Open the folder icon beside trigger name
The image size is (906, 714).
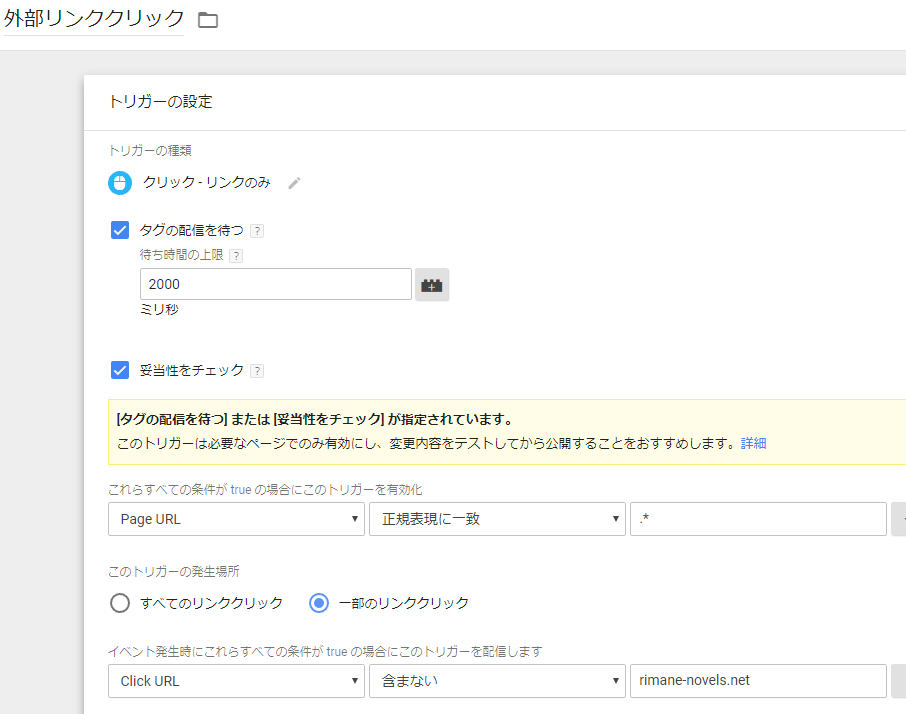208,20
